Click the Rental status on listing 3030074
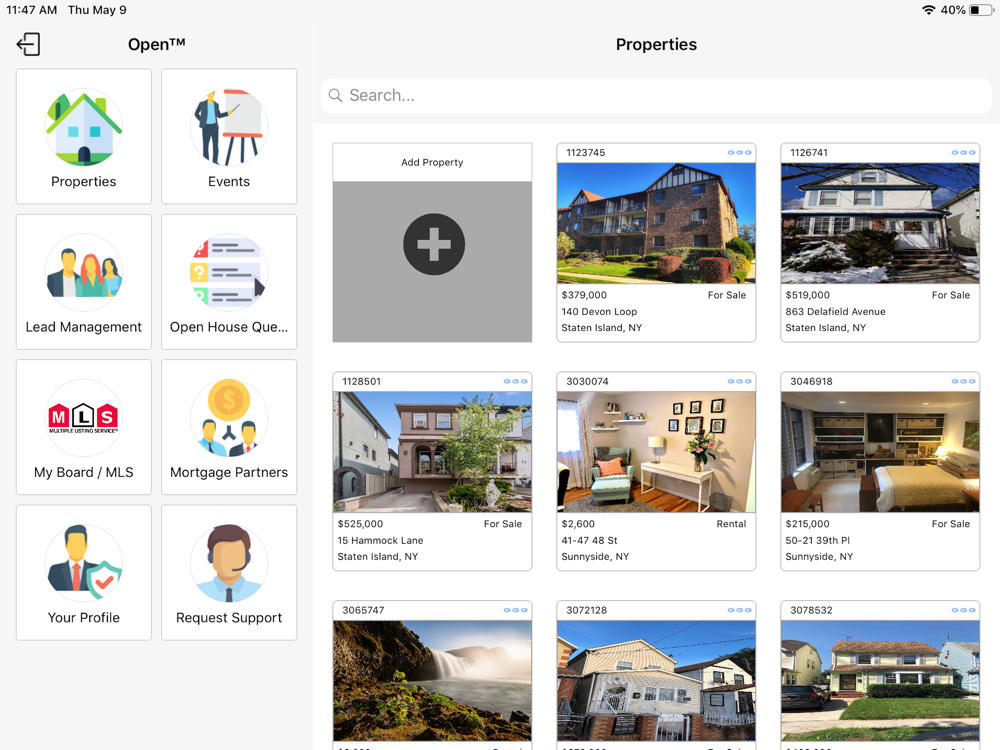Image resolution: width=1000 pixels, height=750 pixels. [x=731, y=524]
